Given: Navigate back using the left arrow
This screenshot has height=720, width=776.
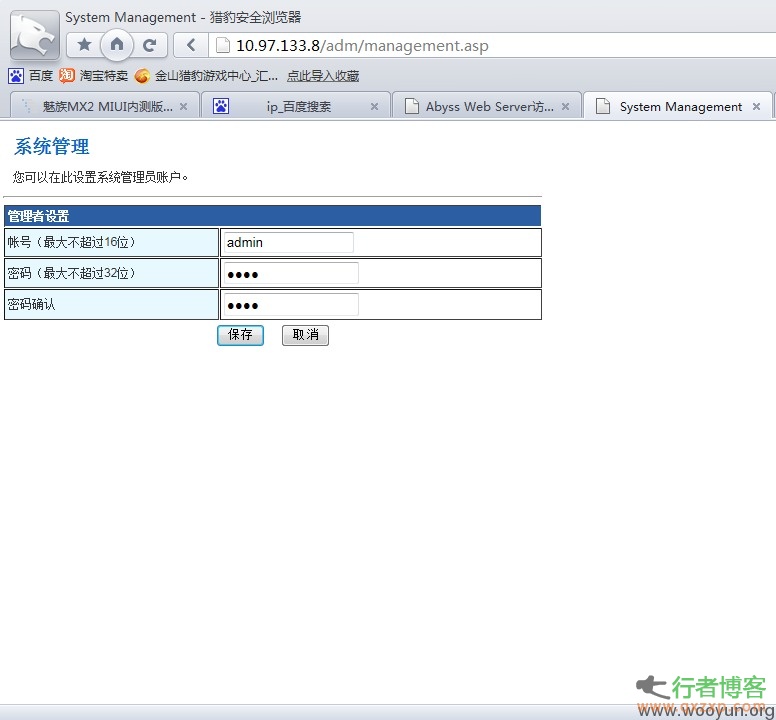Looking at the screenshot, I should [191, 45].
